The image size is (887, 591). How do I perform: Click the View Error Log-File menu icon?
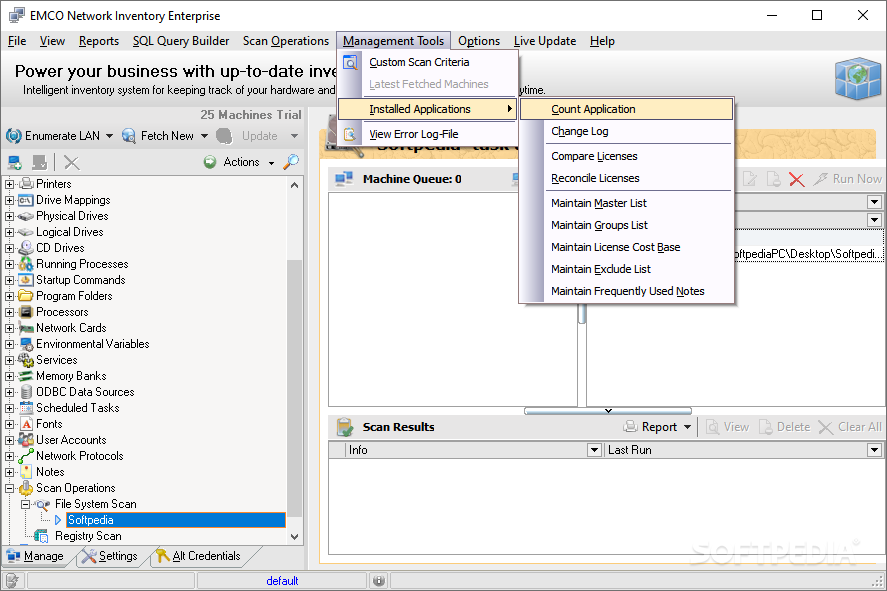click(350, 134)
